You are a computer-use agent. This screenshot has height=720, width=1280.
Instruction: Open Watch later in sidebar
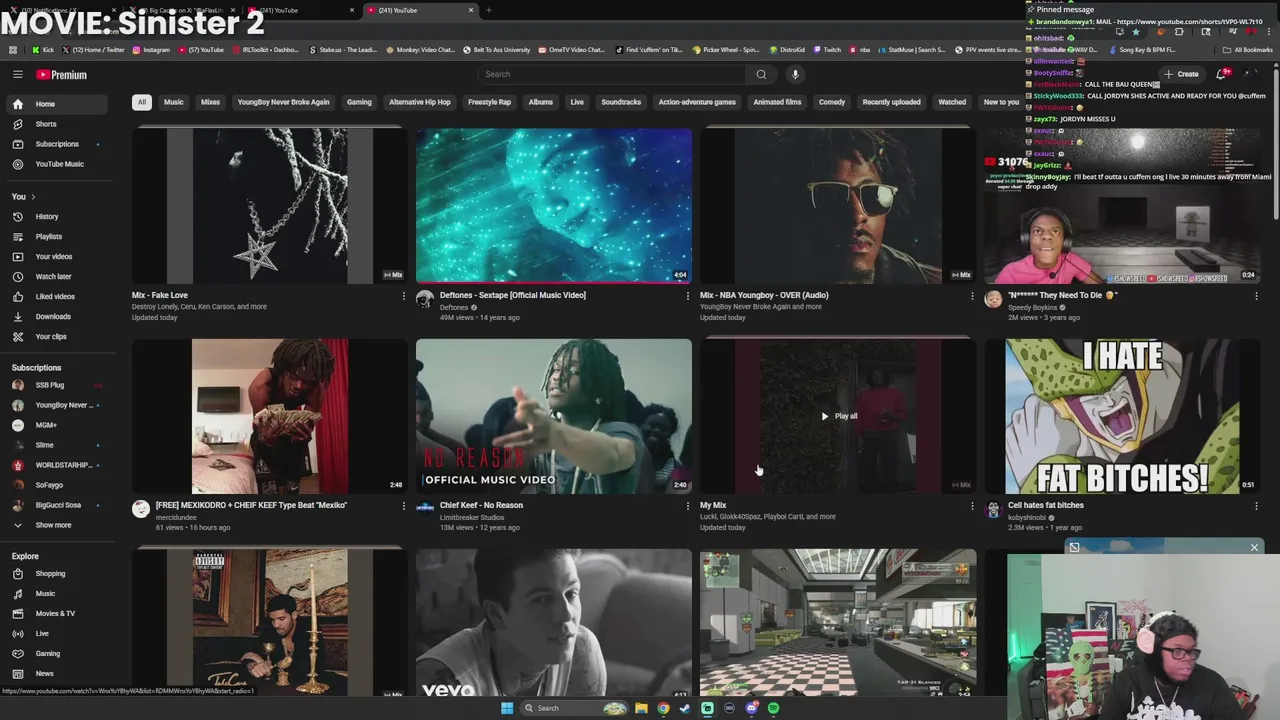coord(58,276)
